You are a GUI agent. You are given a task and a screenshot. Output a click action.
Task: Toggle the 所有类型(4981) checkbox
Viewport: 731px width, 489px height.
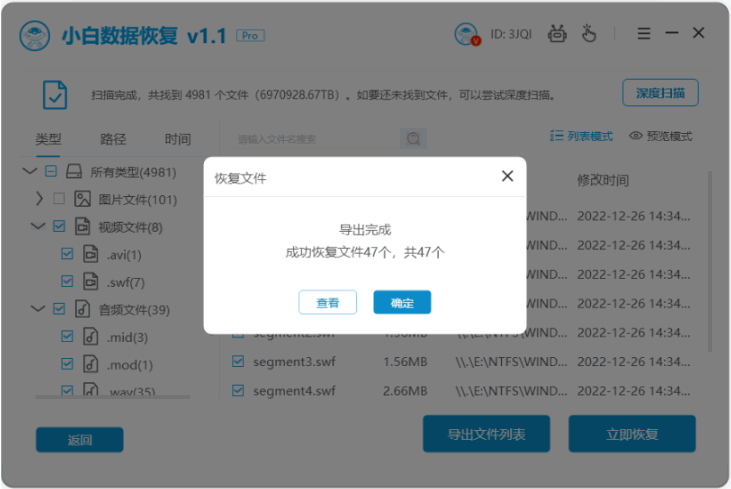point(51,172)
